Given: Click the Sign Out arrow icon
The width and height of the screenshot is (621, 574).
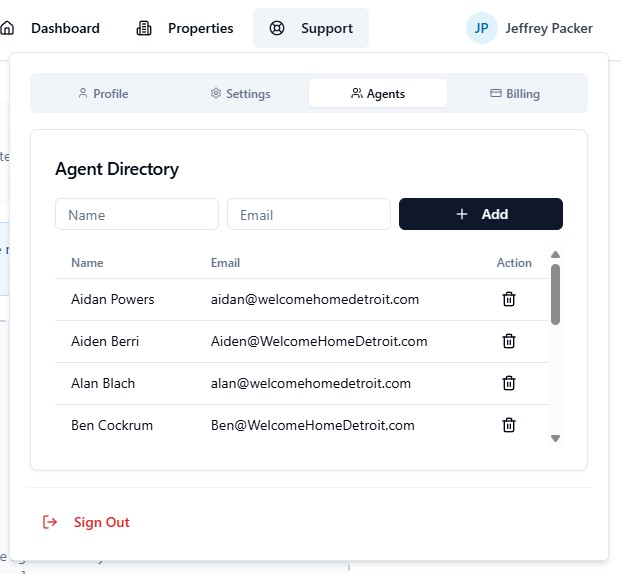Looking at the screenshot, I should click(50, 522).
